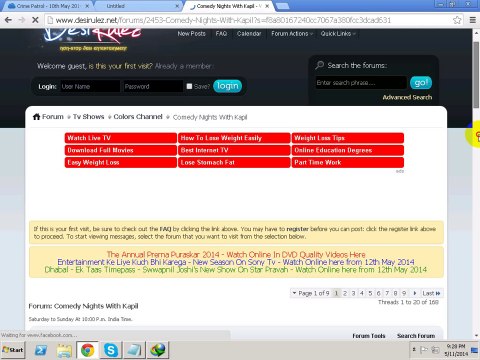This screenshot has height=360, width=480.
Task: Close Comedy Nights With Kapil tab
Action: point(267,6)
